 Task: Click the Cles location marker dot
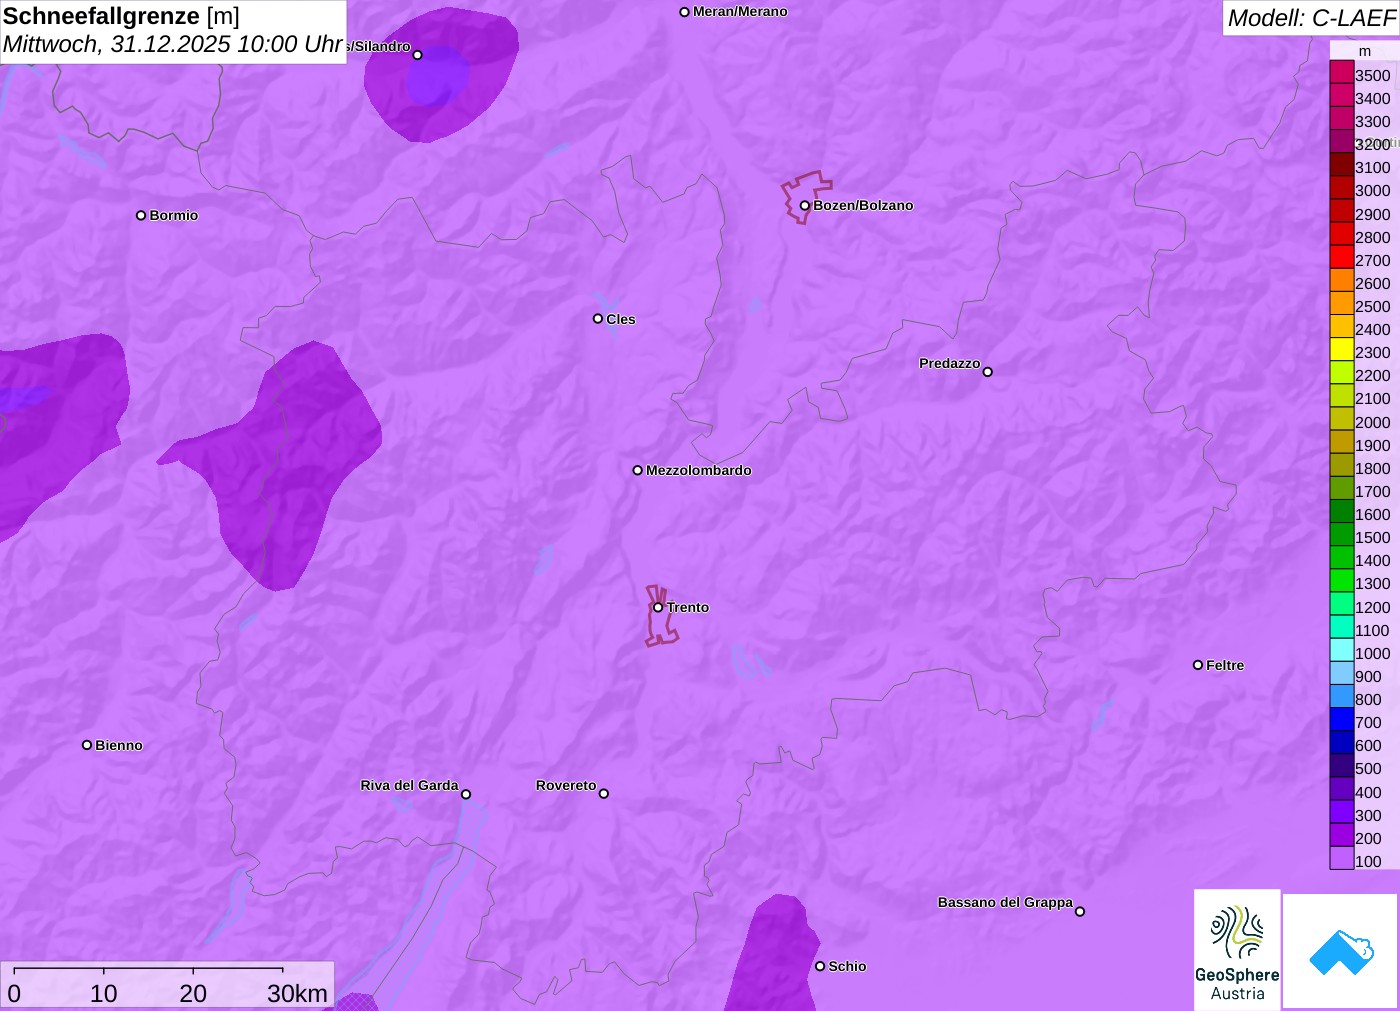point(598,319)
